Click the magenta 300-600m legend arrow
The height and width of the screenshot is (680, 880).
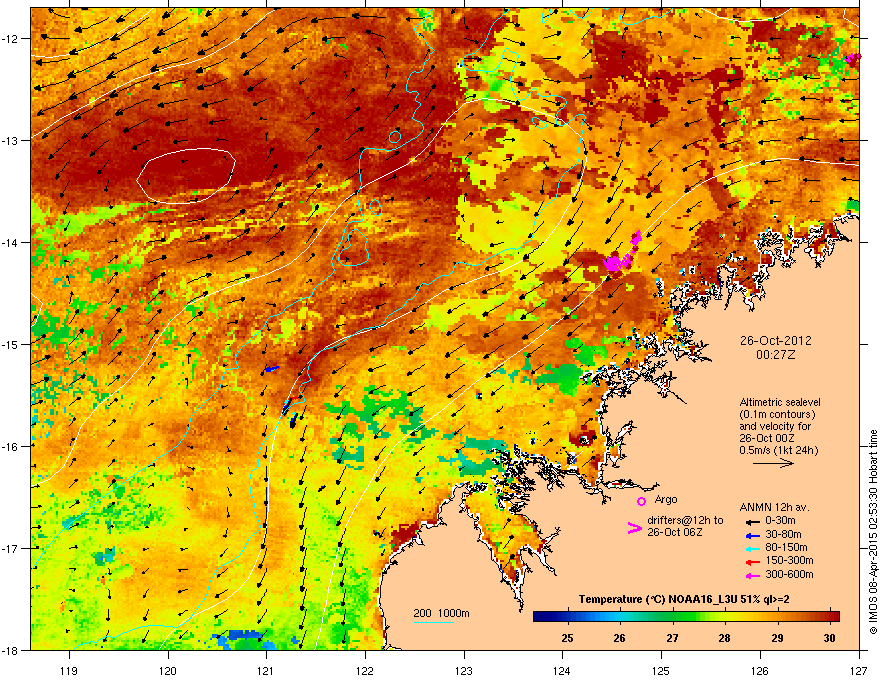(x=752, y=576)
